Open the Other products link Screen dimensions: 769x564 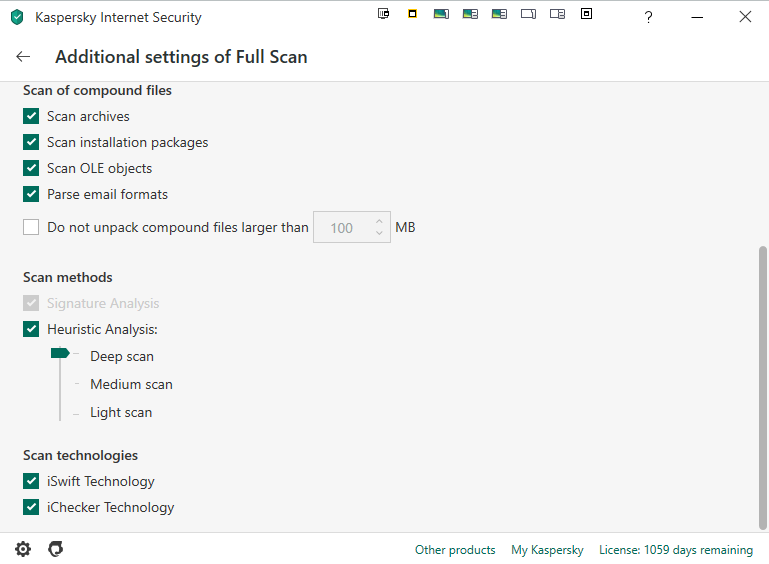(x=455, y=550)
